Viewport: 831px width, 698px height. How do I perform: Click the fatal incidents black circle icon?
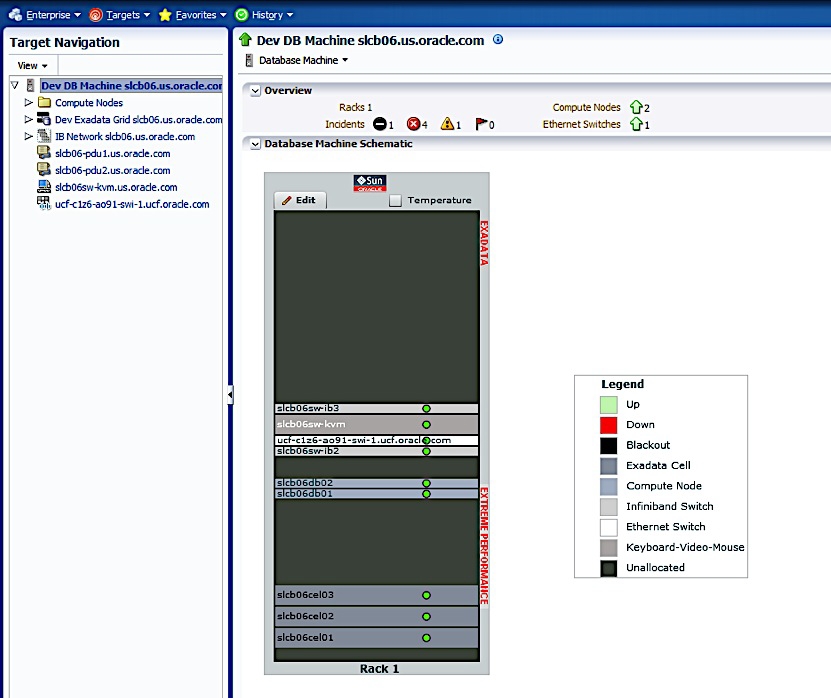pos(380,125)
